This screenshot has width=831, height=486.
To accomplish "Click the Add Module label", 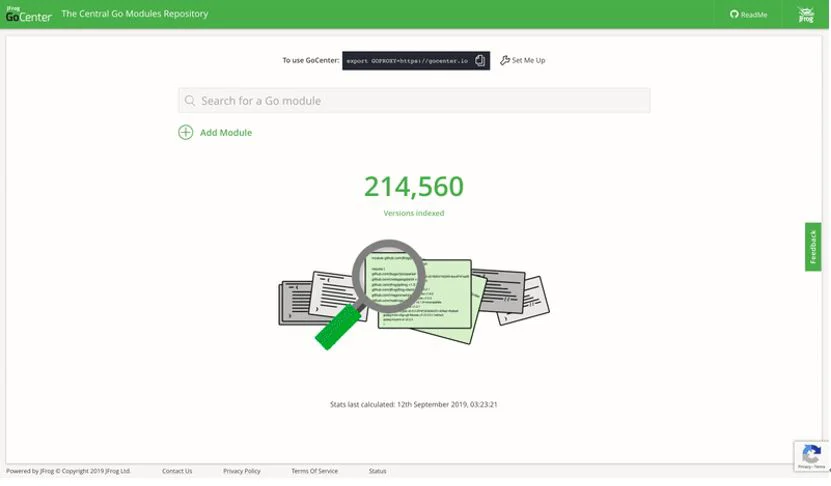I will (x=226, y=132).
